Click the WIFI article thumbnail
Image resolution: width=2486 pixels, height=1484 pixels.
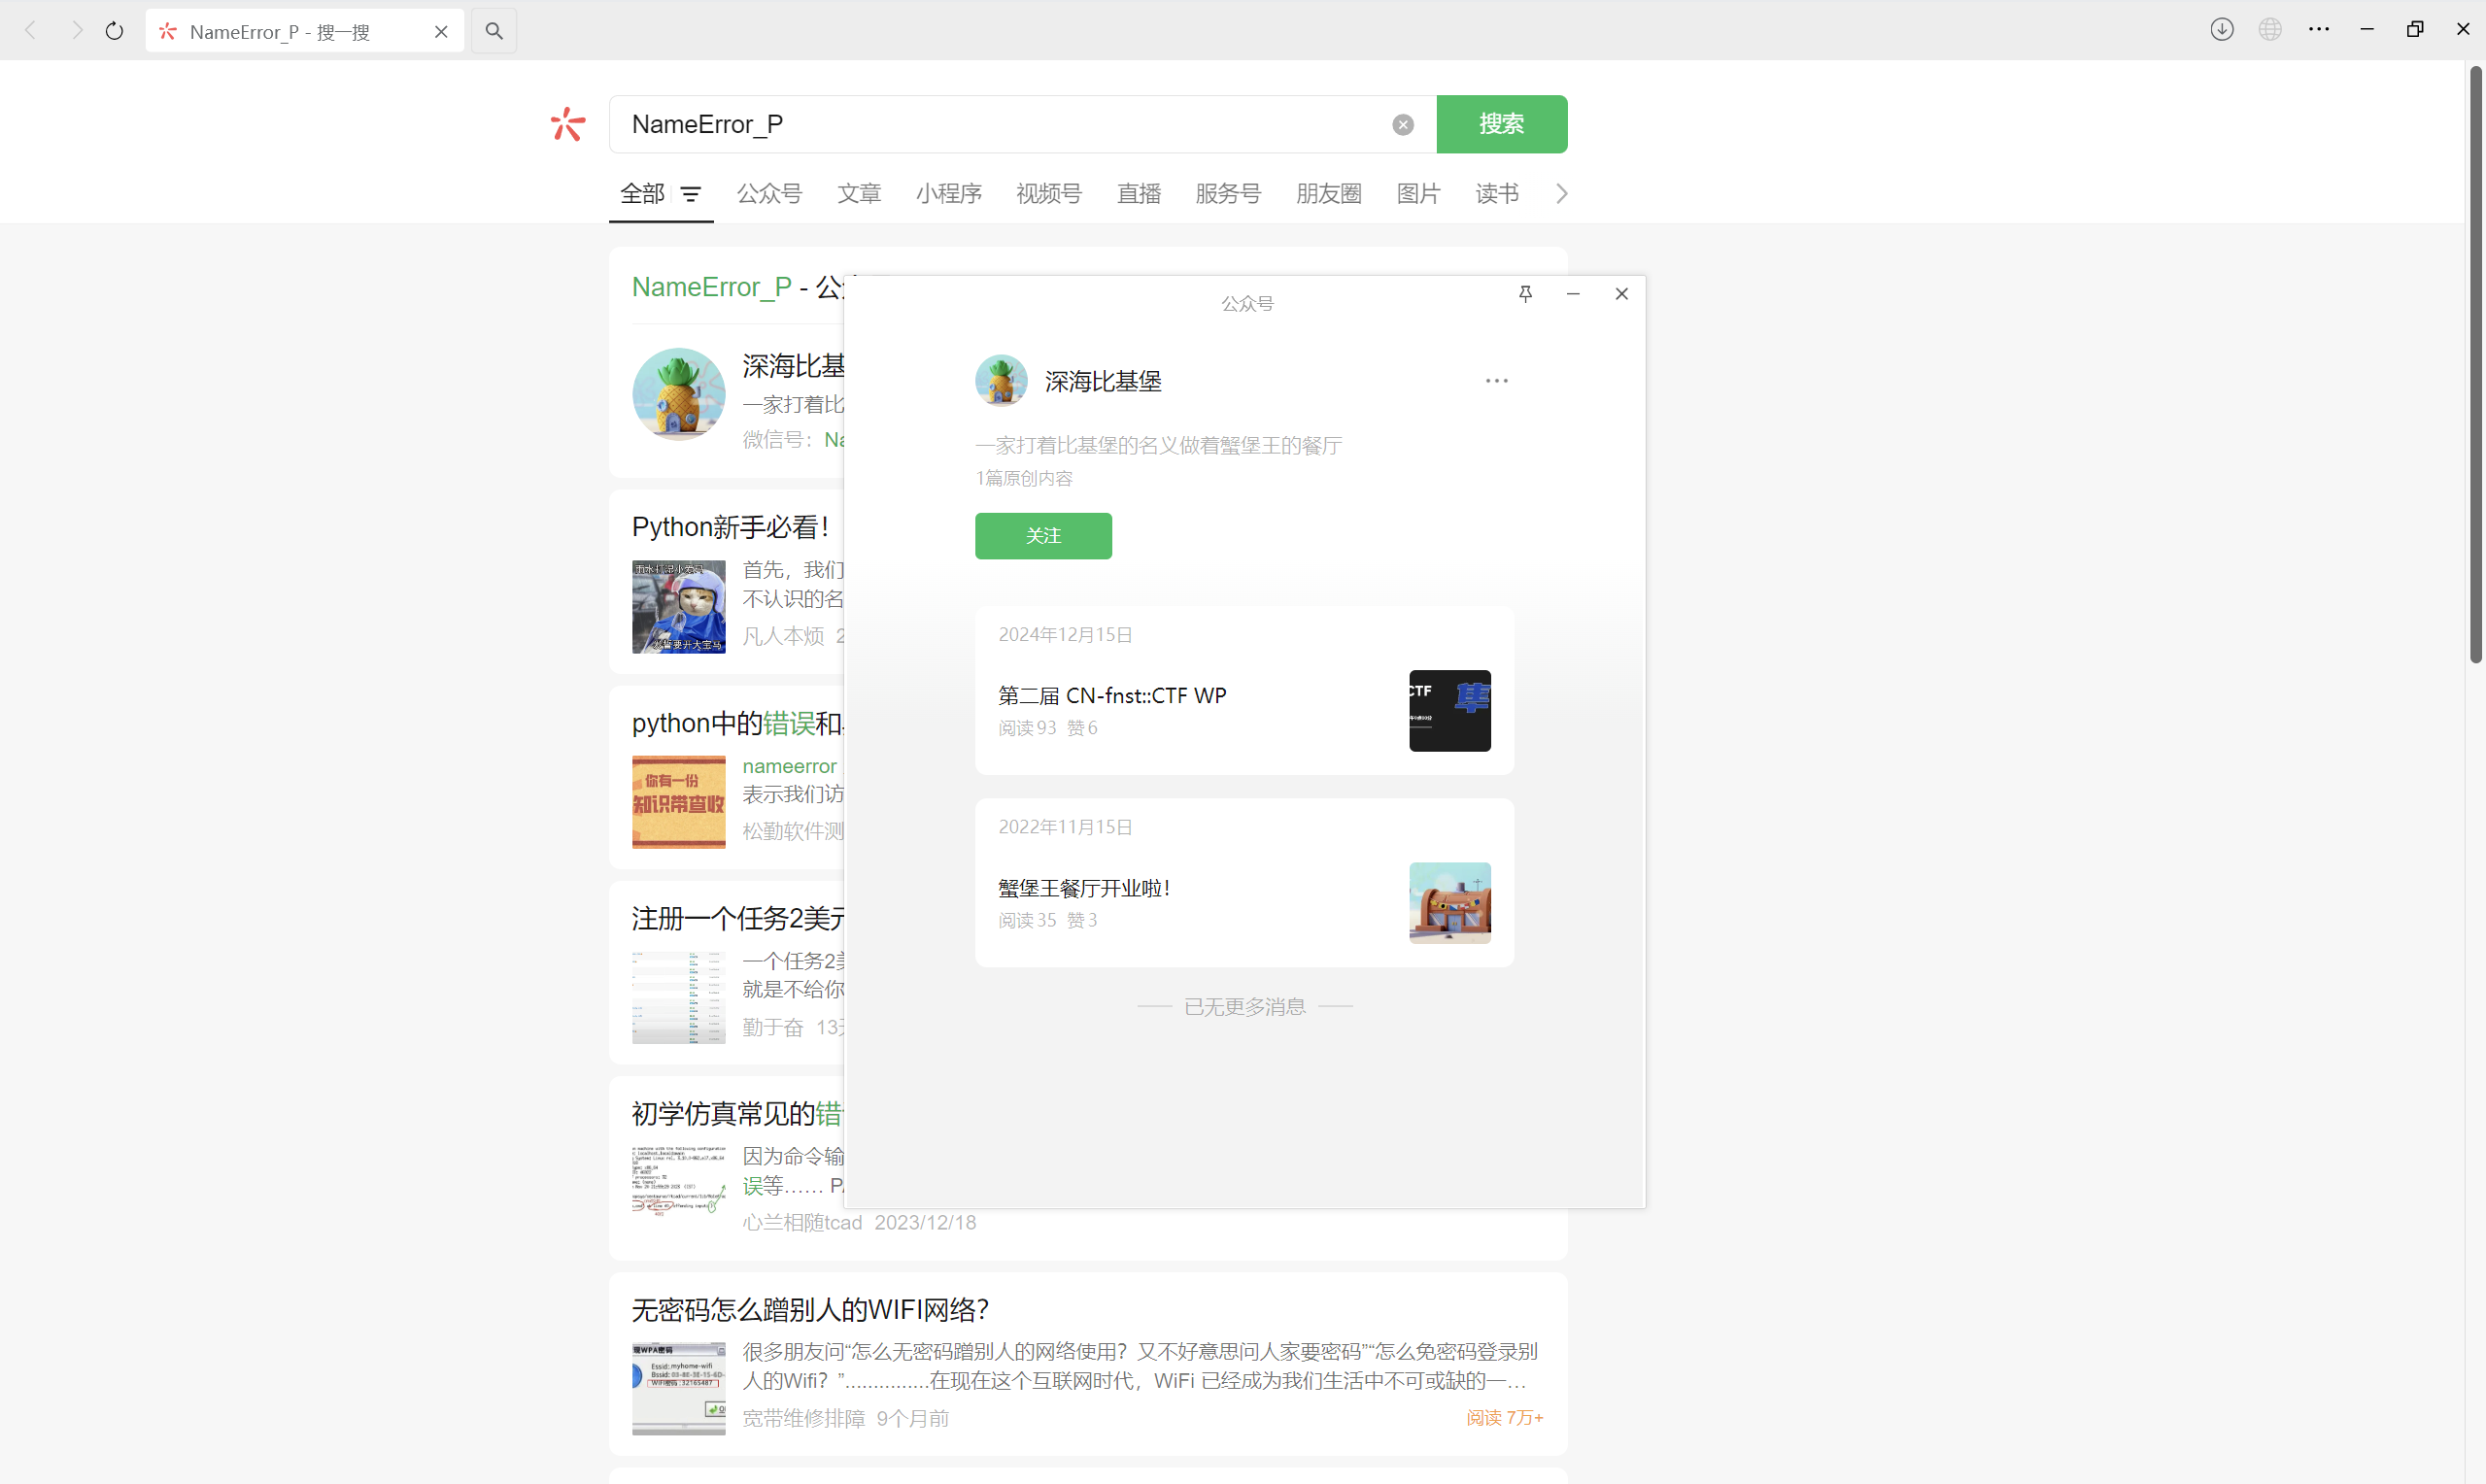pos(678,1389)
